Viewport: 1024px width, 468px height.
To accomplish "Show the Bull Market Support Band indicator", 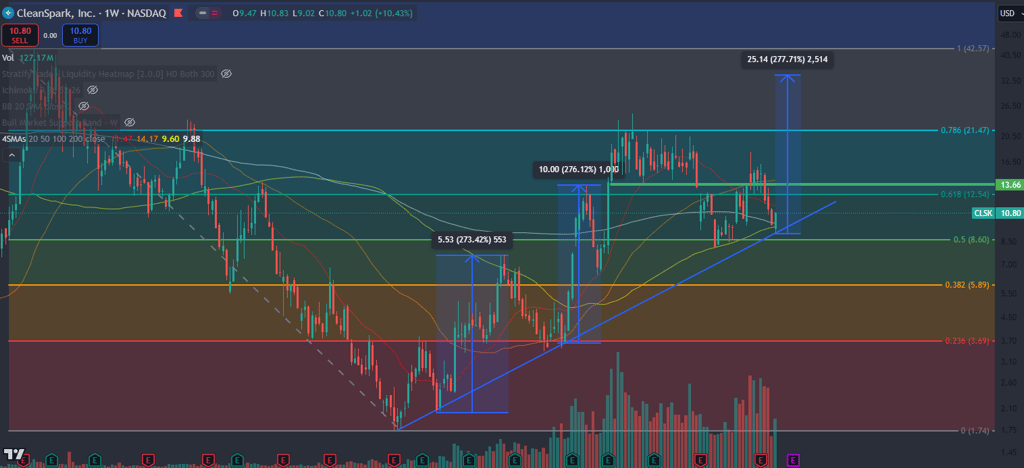I will coord(129,122).
